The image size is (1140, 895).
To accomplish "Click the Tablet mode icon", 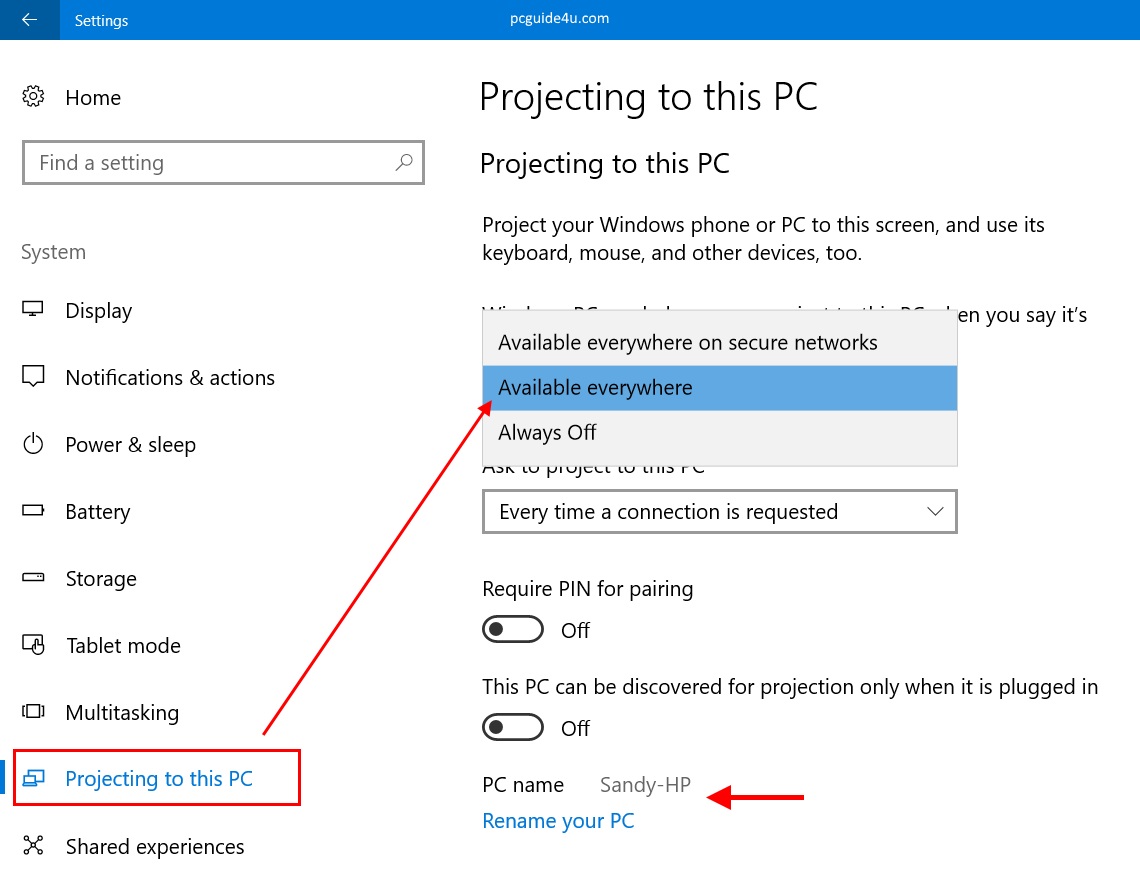I will (33, 645).
